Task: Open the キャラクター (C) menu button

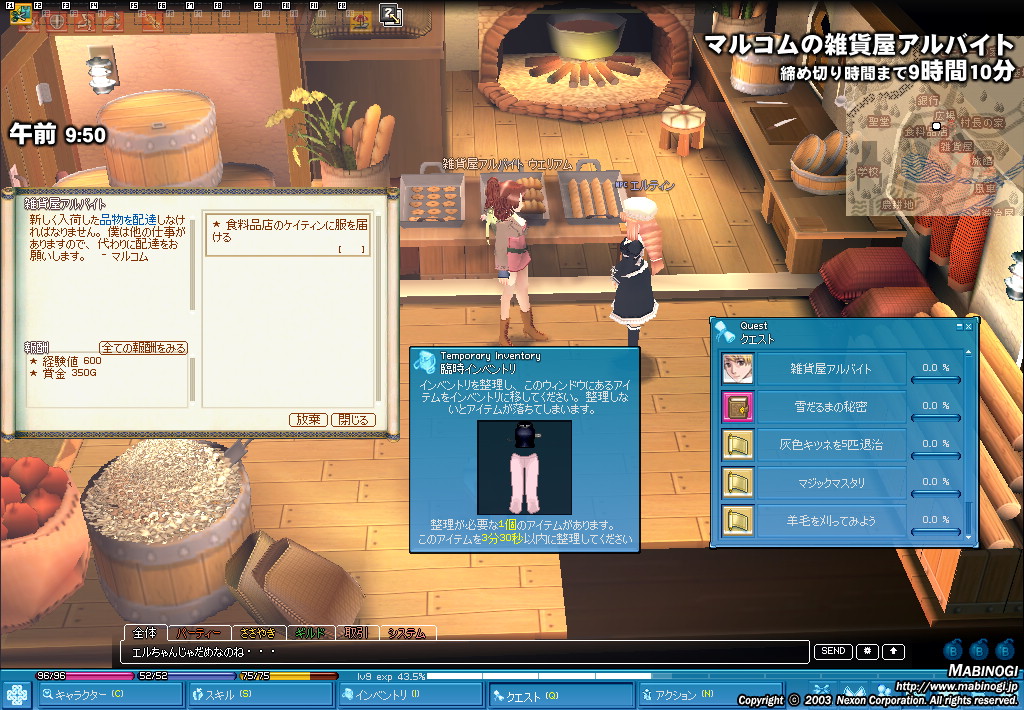Action: (111, 695)
